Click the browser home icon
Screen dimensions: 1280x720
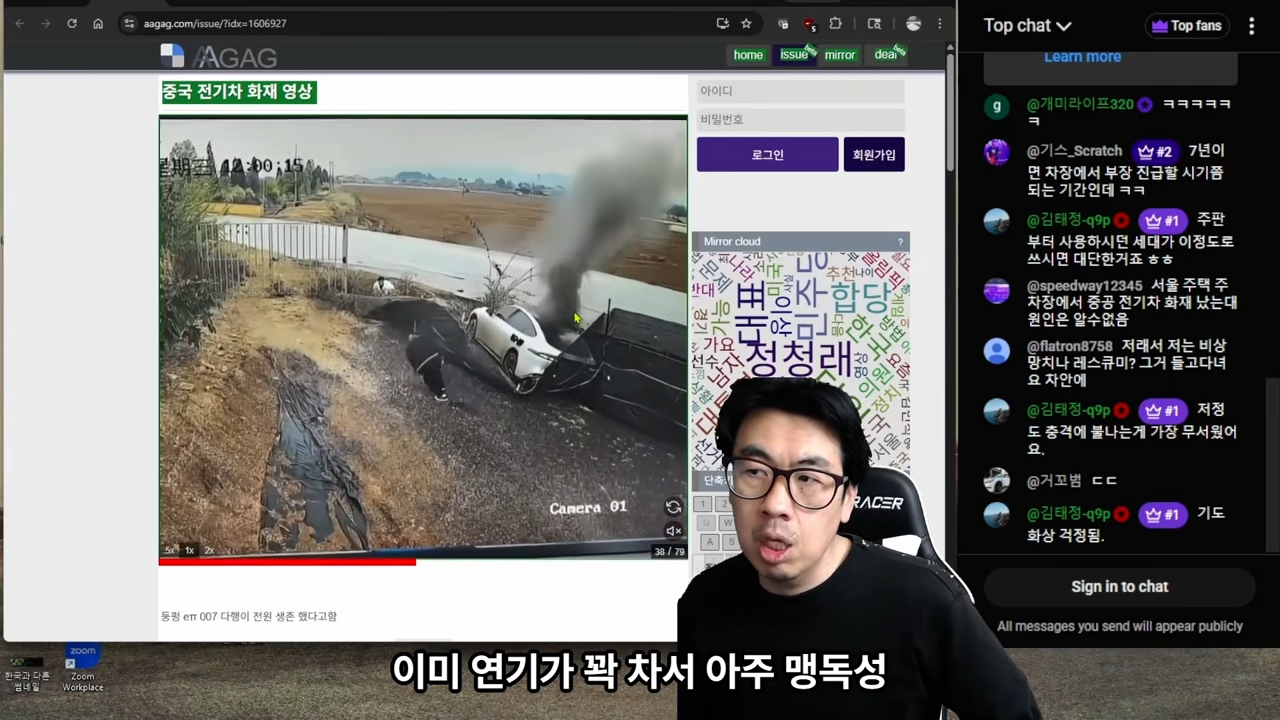(98, 23)
